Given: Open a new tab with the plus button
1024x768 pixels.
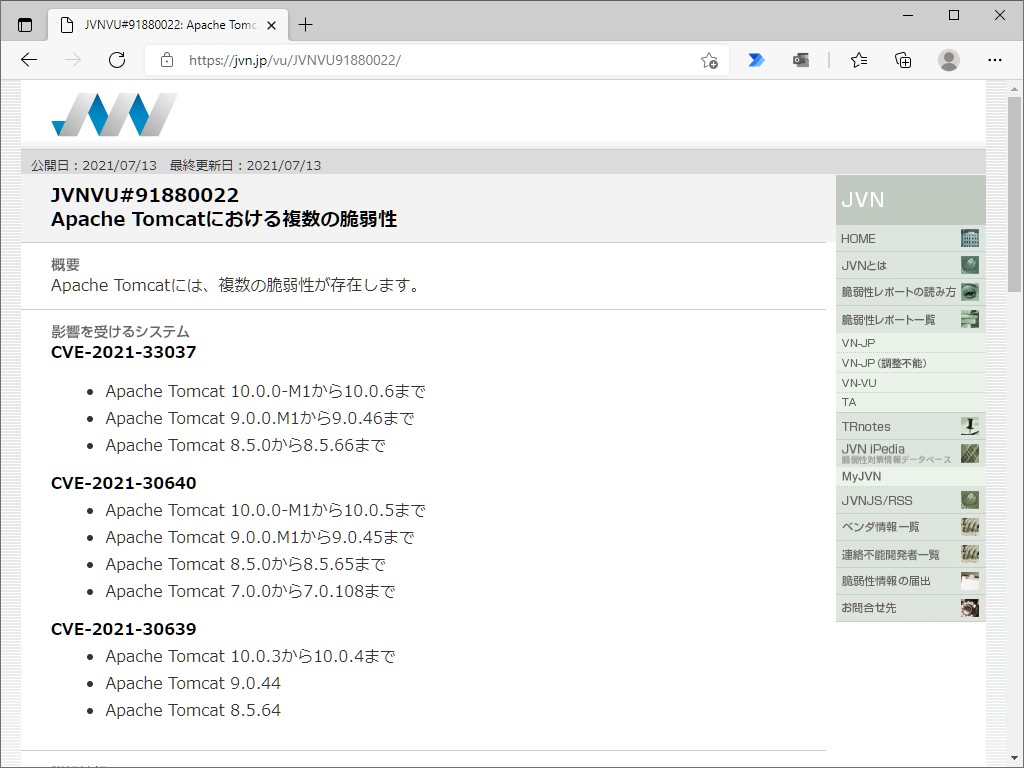Looking at the screenshot, I should tap(306, 22).
